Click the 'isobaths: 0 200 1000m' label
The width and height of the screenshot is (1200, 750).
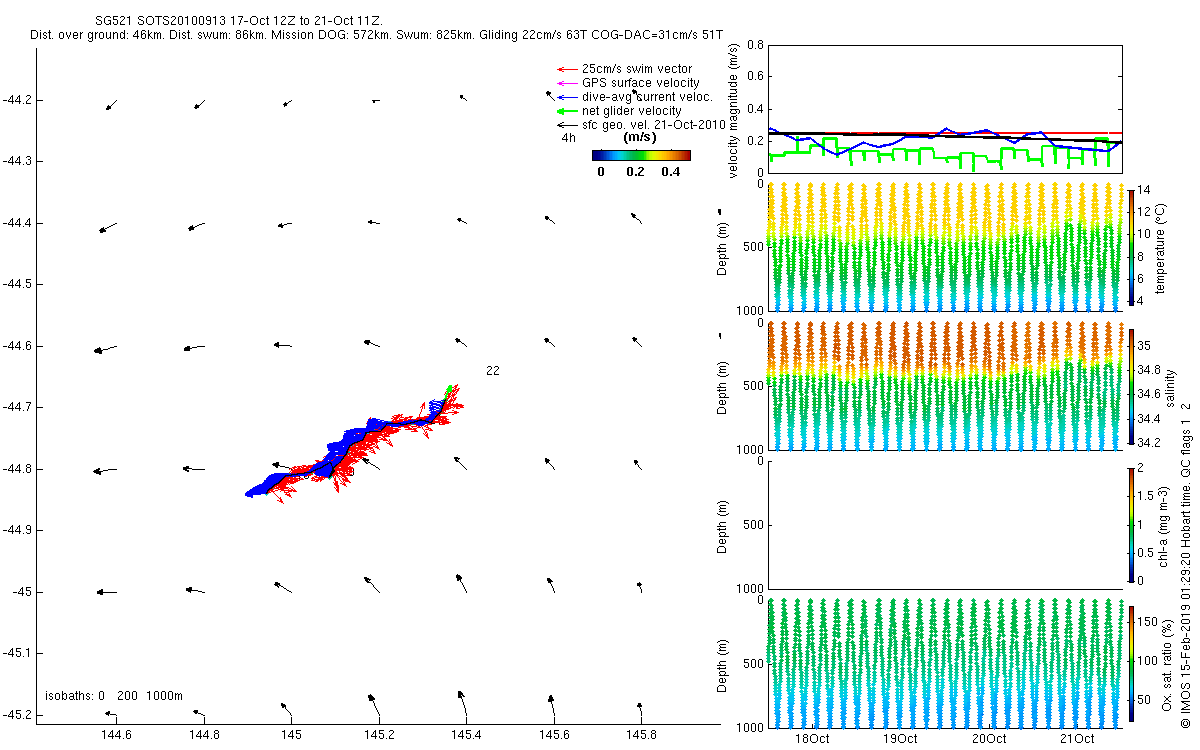pos(113,695)
